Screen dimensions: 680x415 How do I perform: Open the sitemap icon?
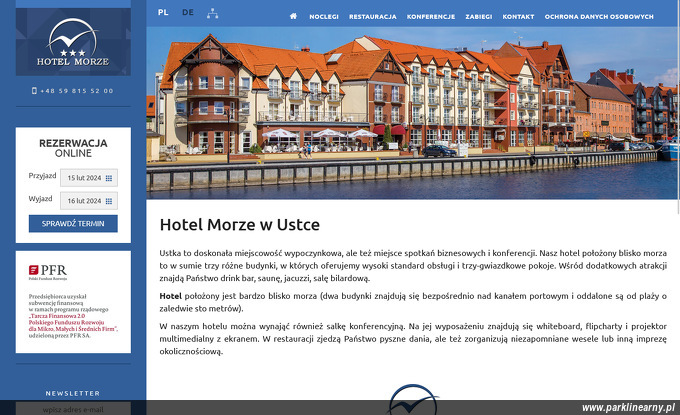[x=212, y=13]
